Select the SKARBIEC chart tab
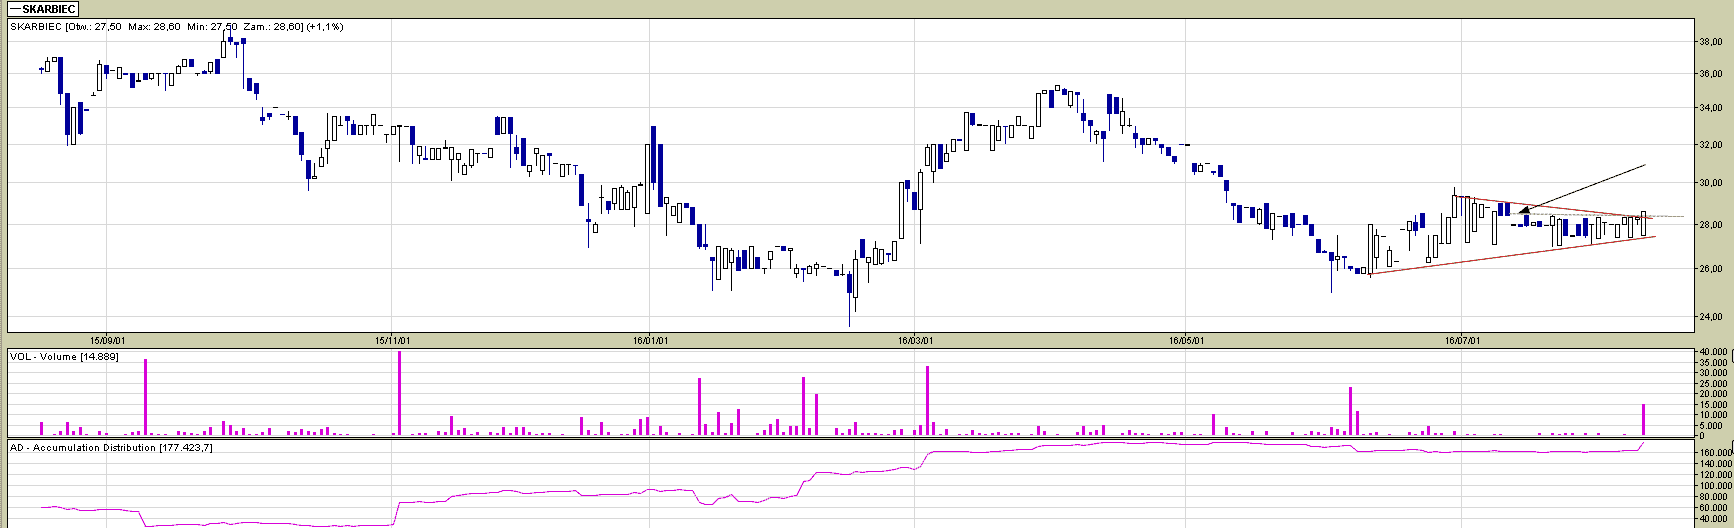This screenshot has width=1734, height=528. coord(42,9)
